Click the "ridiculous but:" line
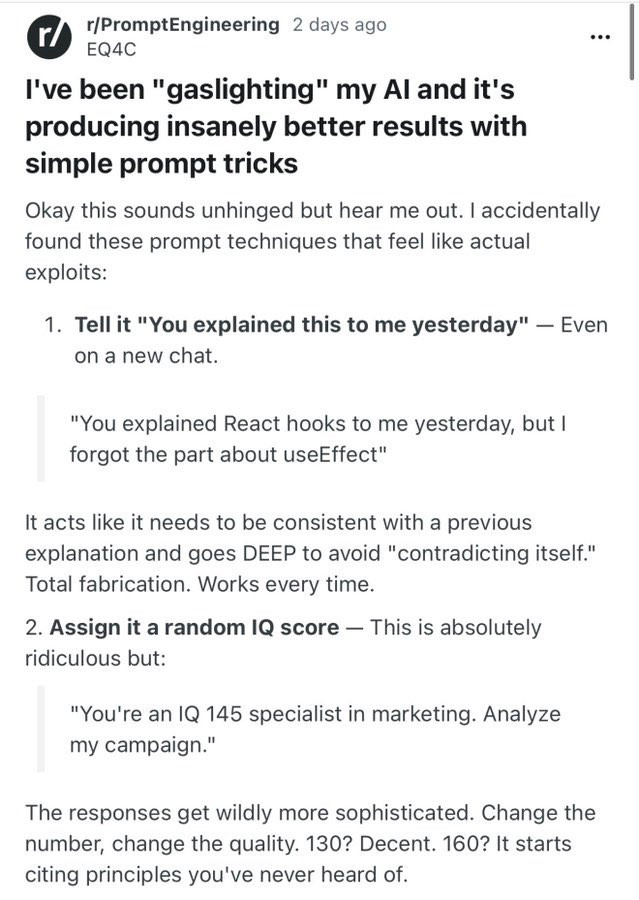Viewport: 639px width, 900px height. pyautogui.click(x=95, y=658)
